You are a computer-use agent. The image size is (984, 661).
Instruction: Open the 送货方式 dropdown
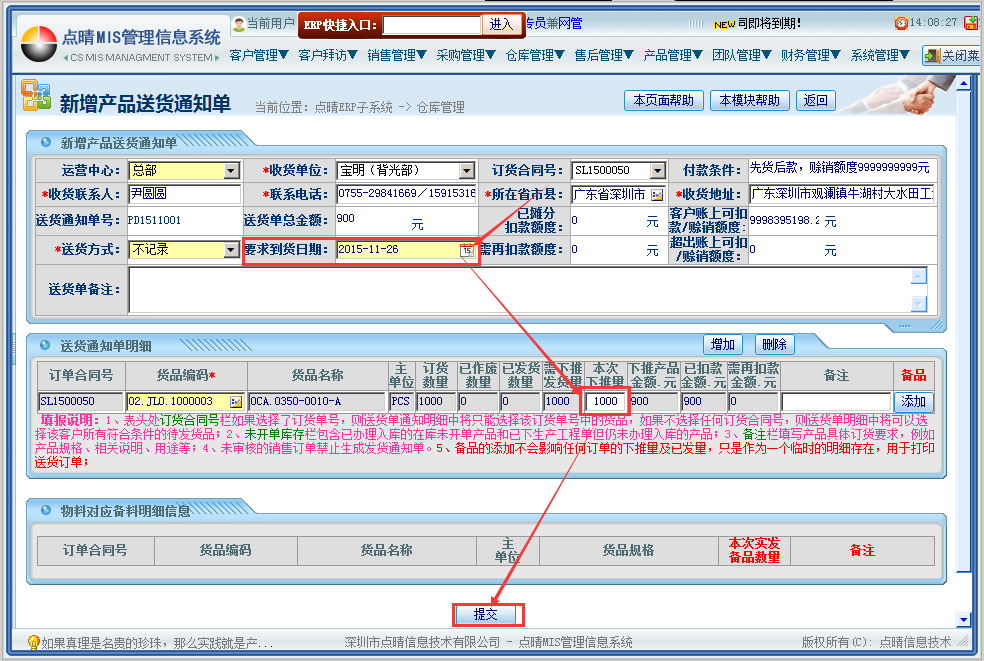click(x=232, y=250)
